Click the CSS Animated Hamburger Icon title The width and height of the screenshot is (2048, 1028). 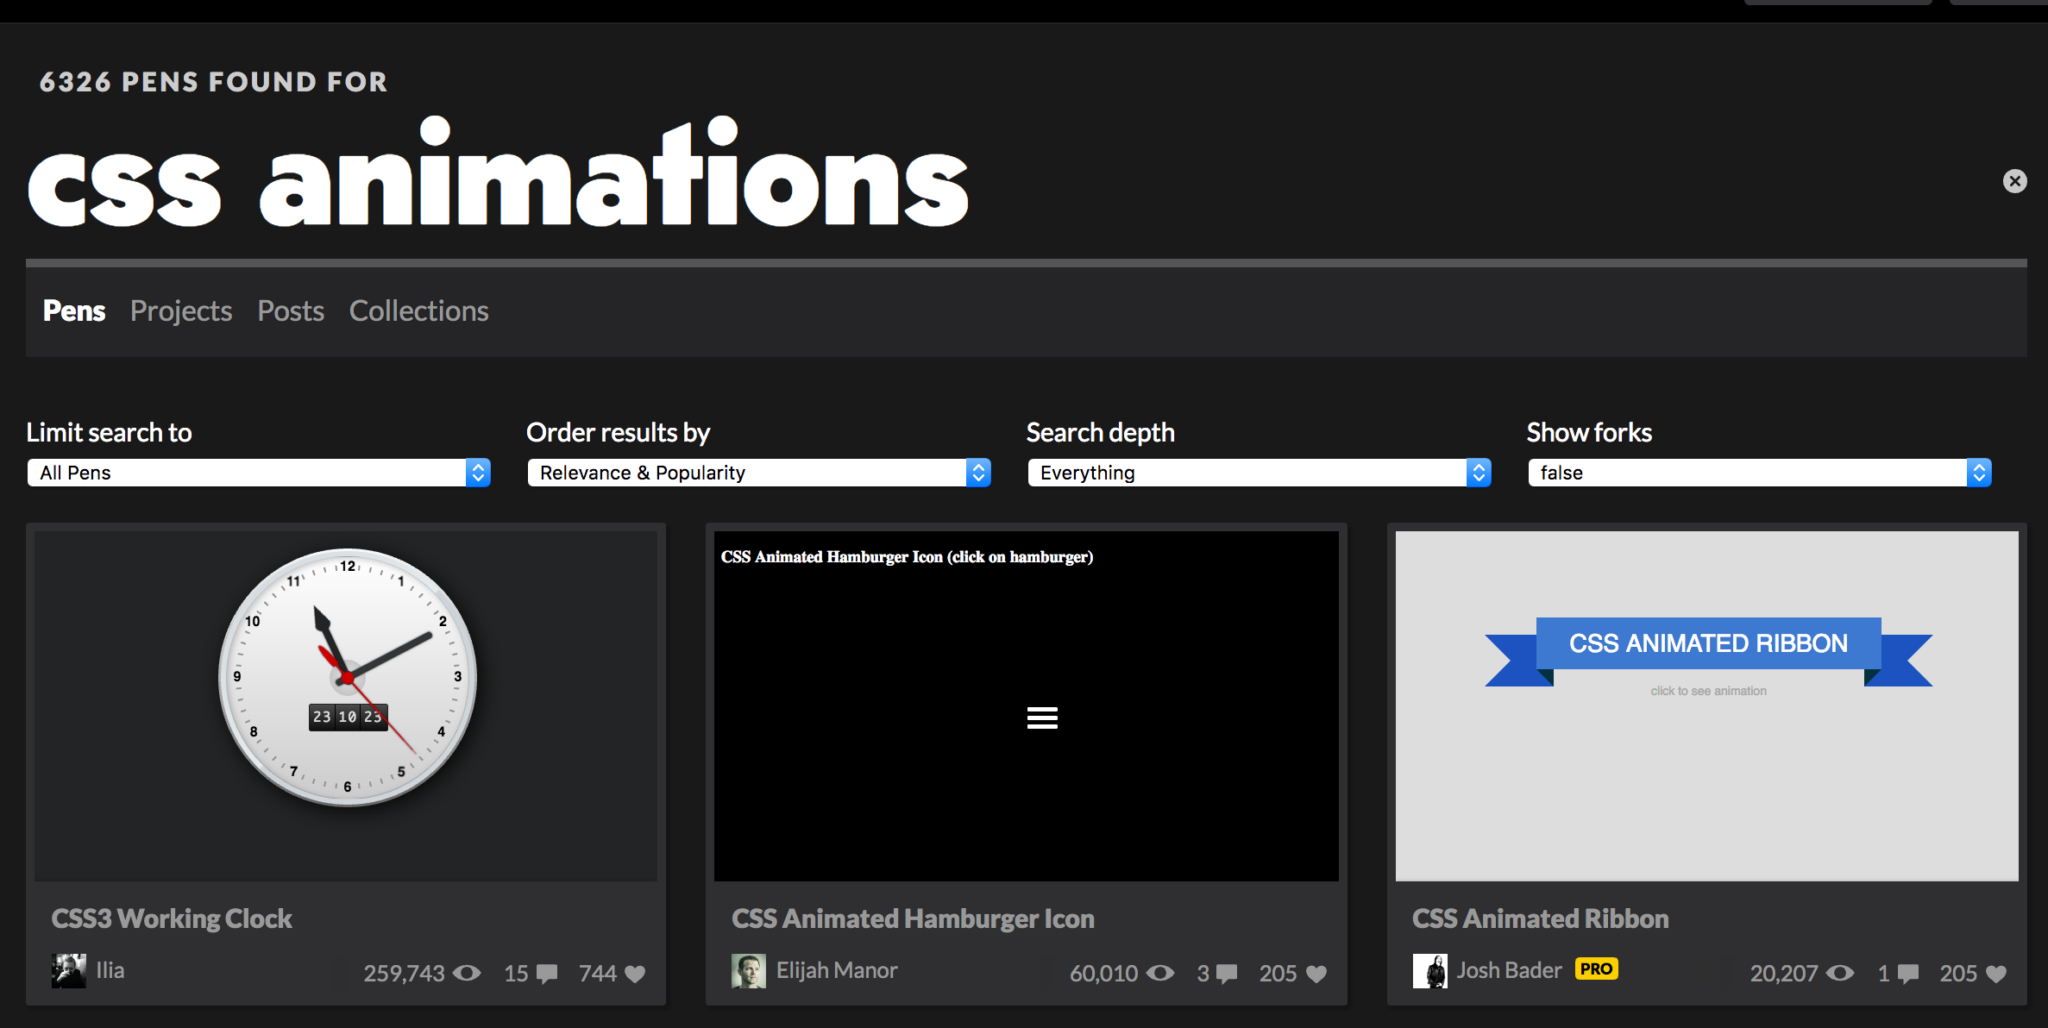(x=913, y=919)
